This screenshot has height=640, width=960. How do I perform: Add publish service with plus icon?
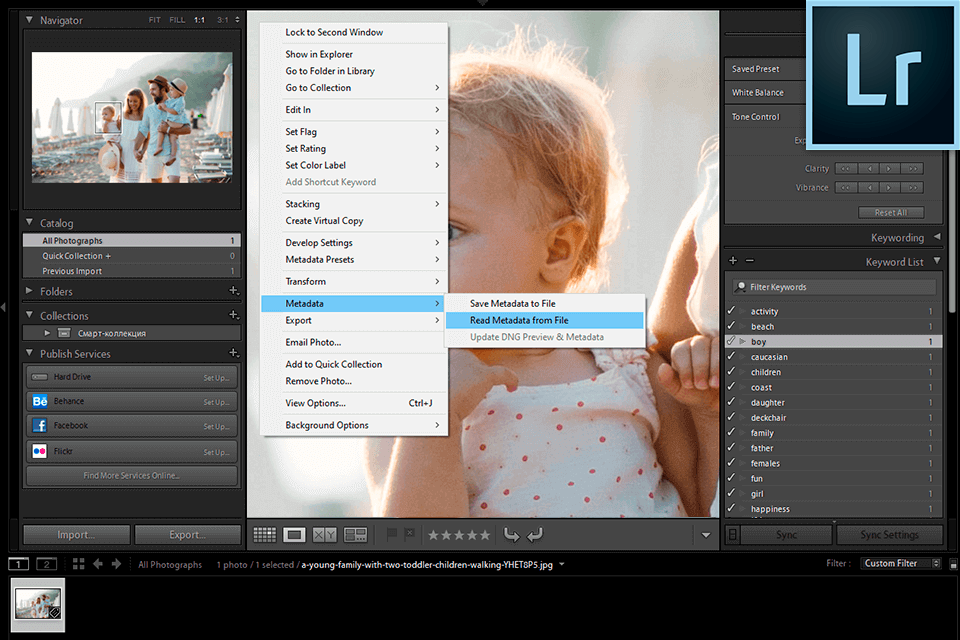point(233,353)
